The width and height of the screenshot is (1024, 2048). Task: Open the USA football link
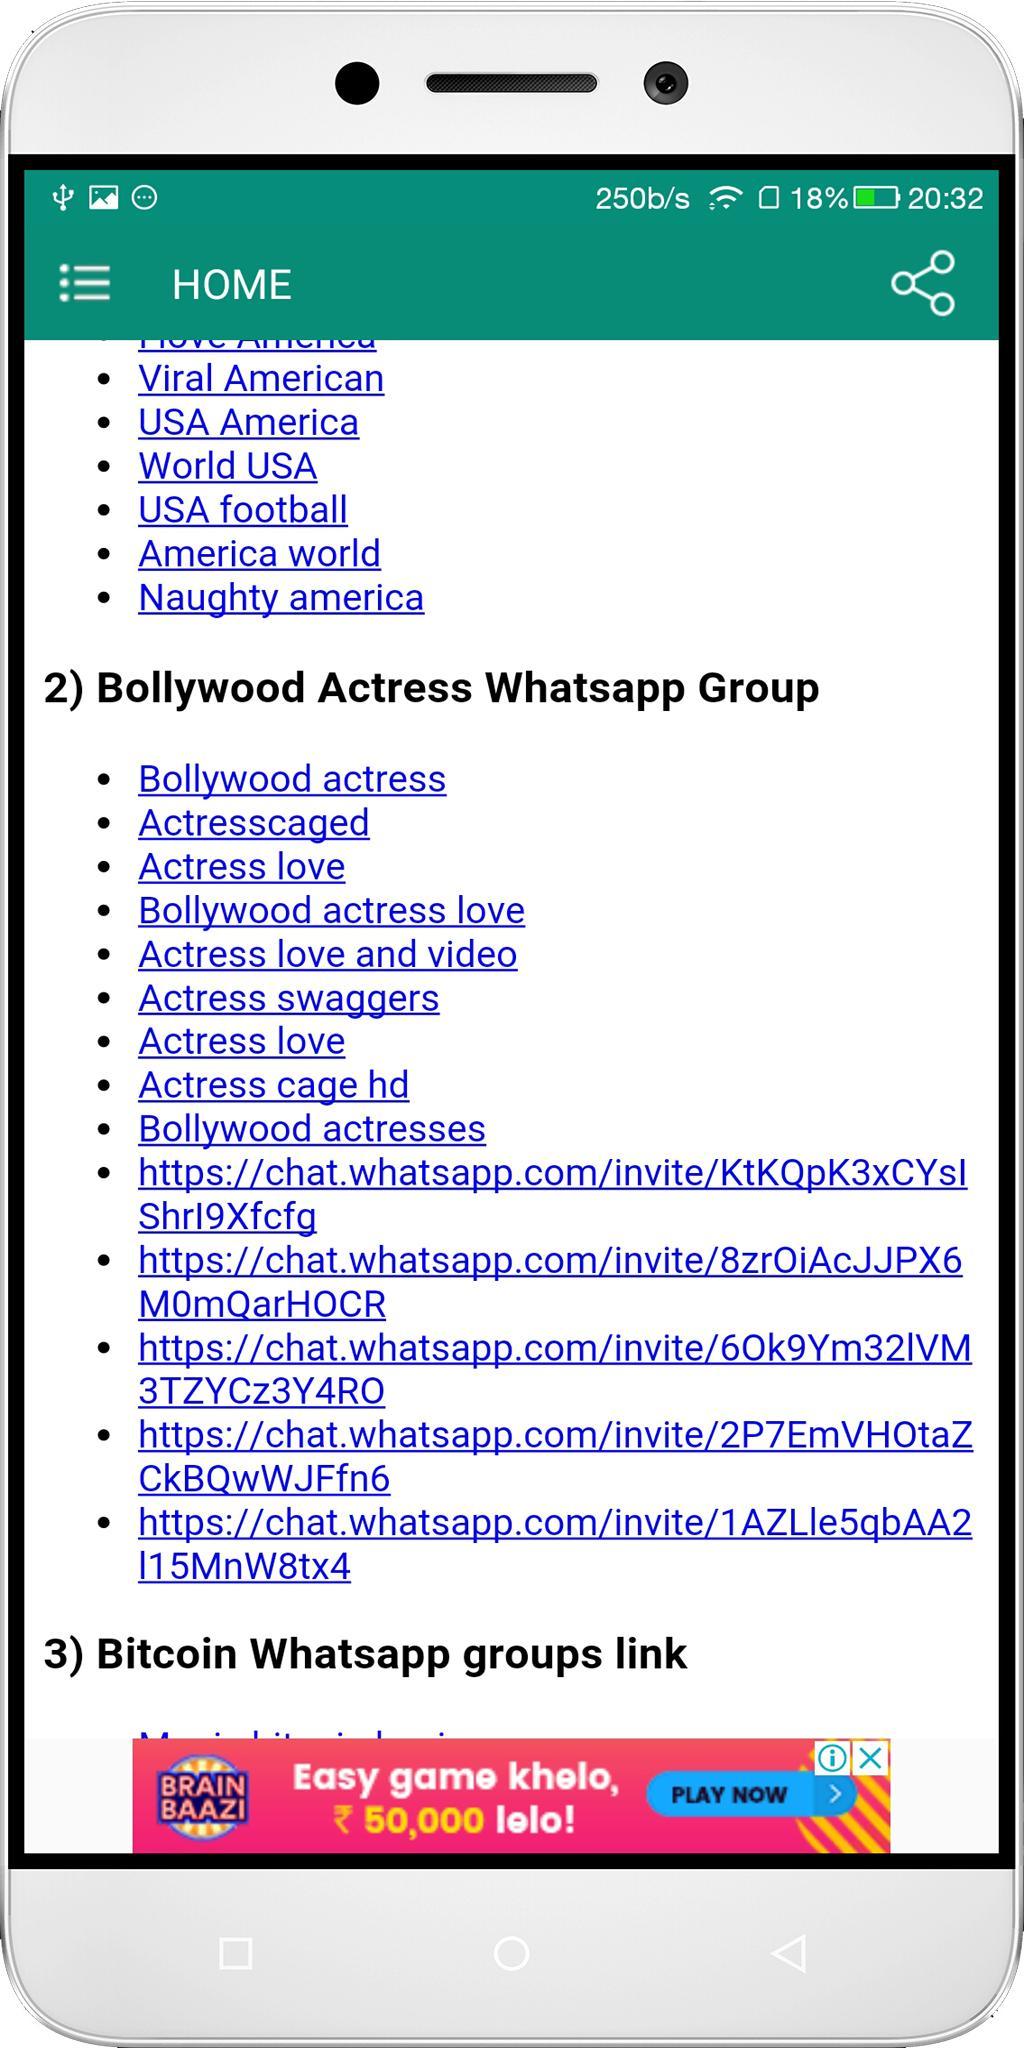(243, 510)
